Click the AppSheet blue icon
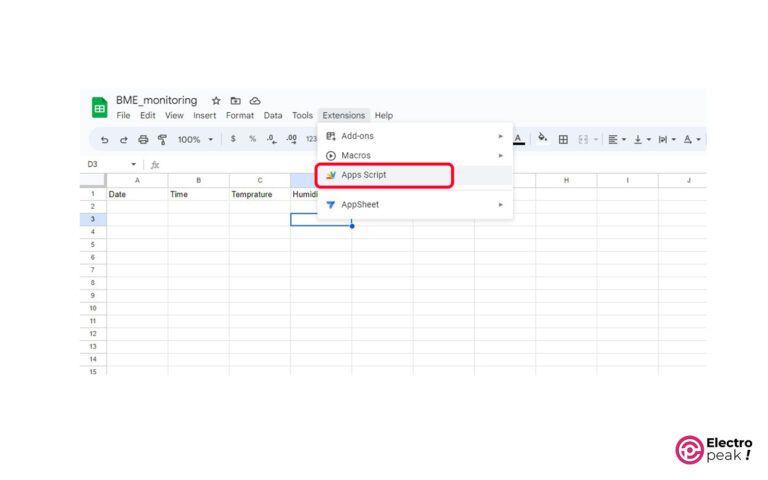 tap(331, 205)
